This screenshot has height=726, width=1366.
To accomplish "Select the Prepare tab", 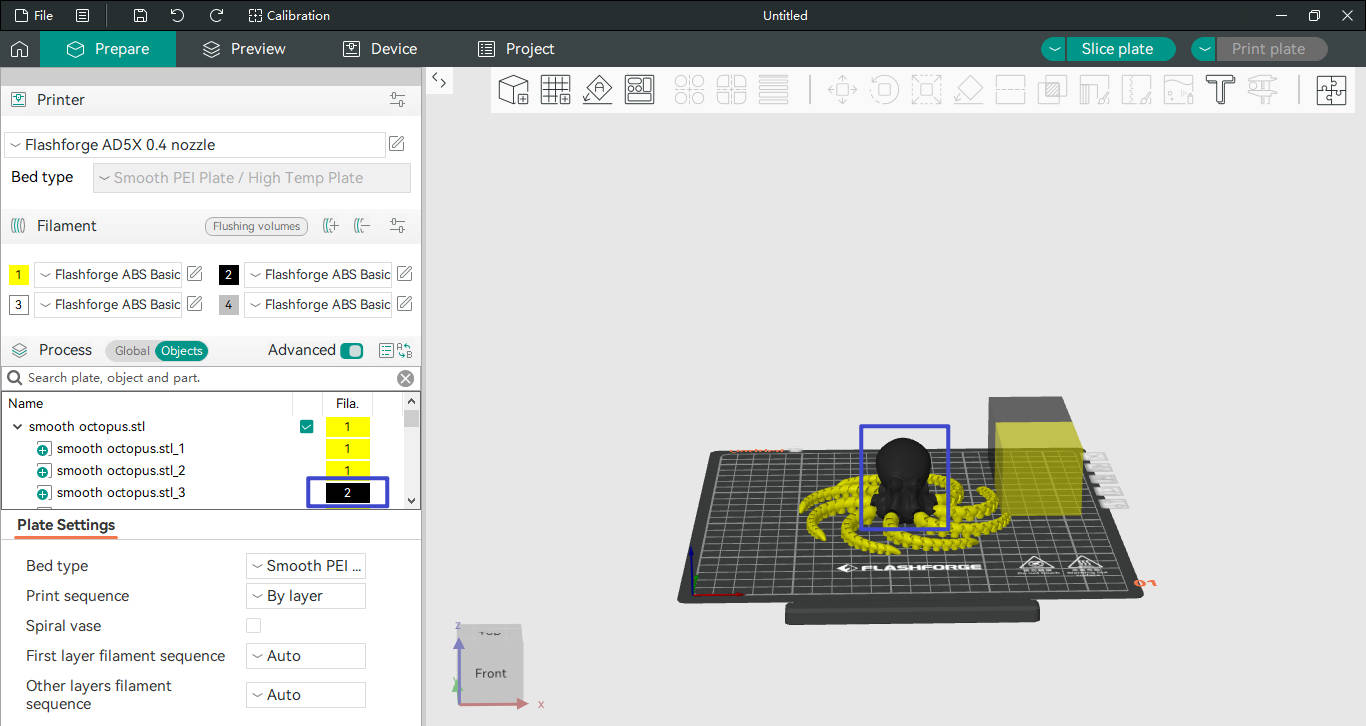I will (108, 49).
